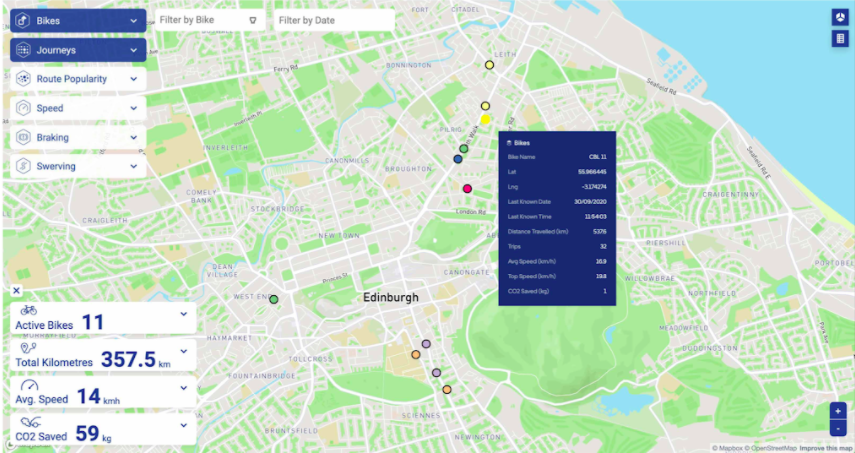Click the Distance Travelled (km) row
The height and width of the screenshot is (453, 855).
pyautogui.click(x=557, y=232)
